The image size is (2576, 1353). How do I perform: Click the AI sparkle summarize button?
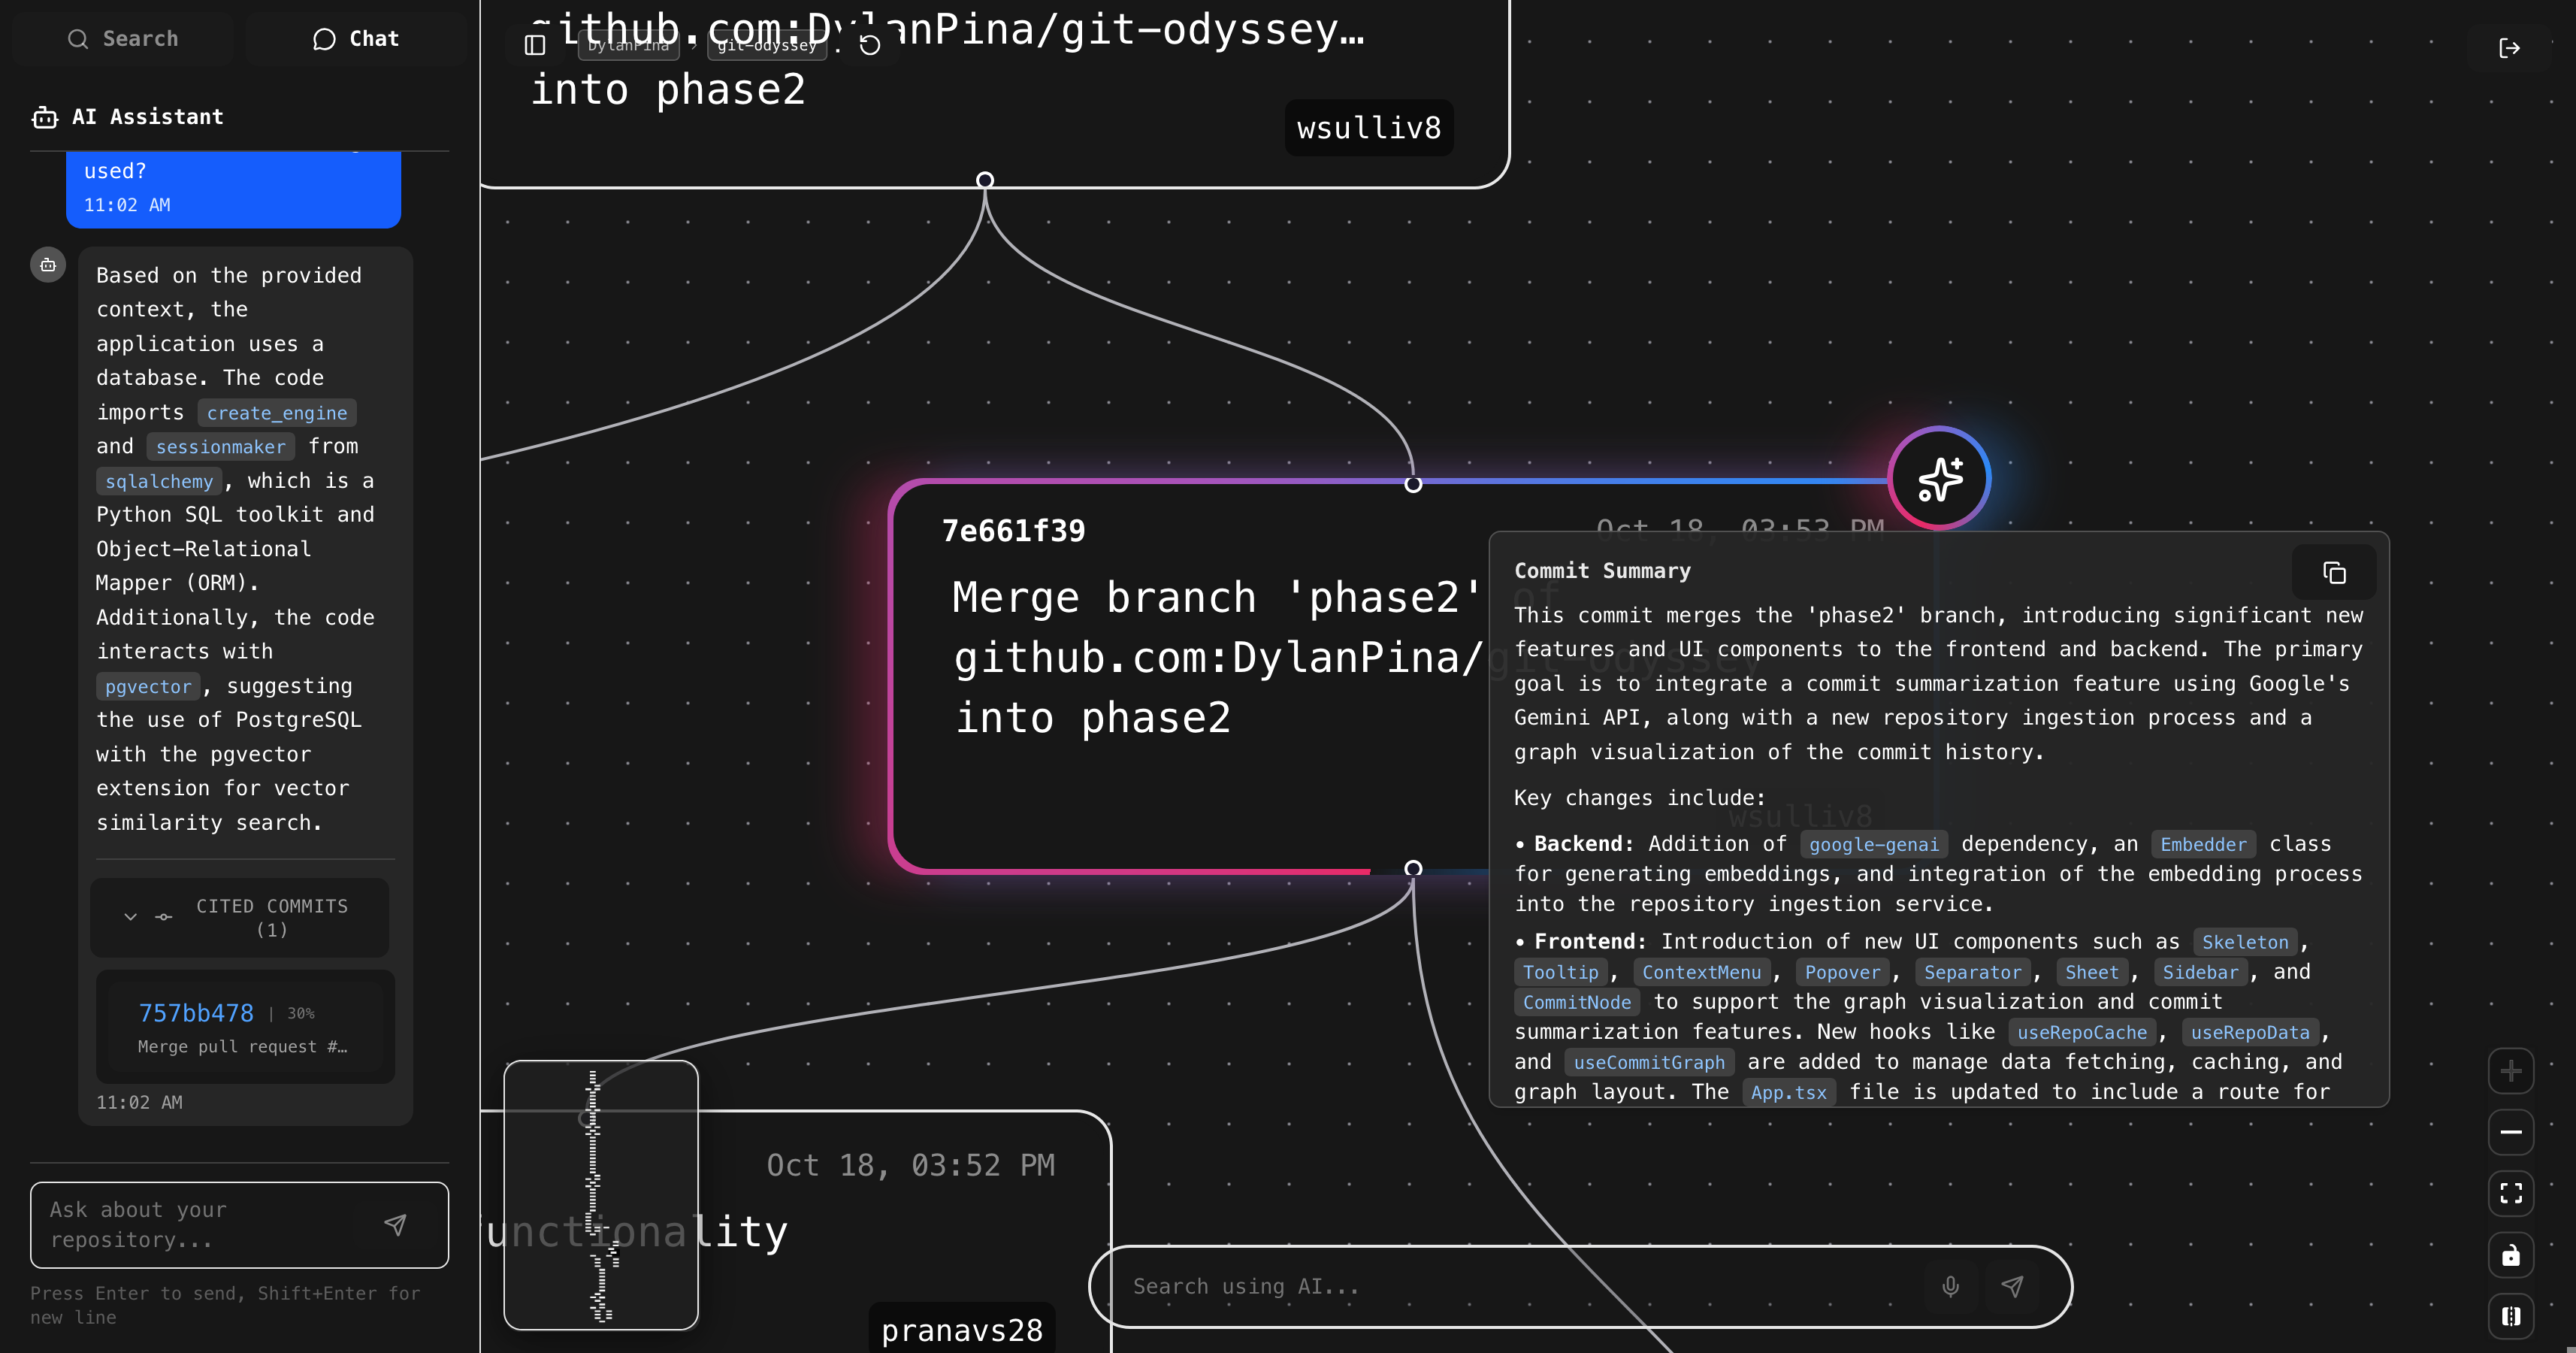tap(1939, 478)
